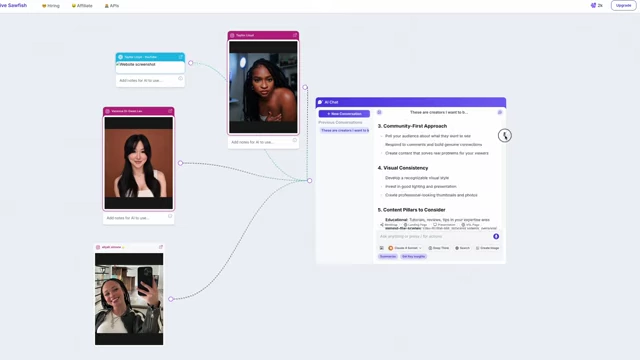This screenshot has width=640, height=360.
Task: Focus the 'Ask anything' chat input field
Action: (433, 236)
